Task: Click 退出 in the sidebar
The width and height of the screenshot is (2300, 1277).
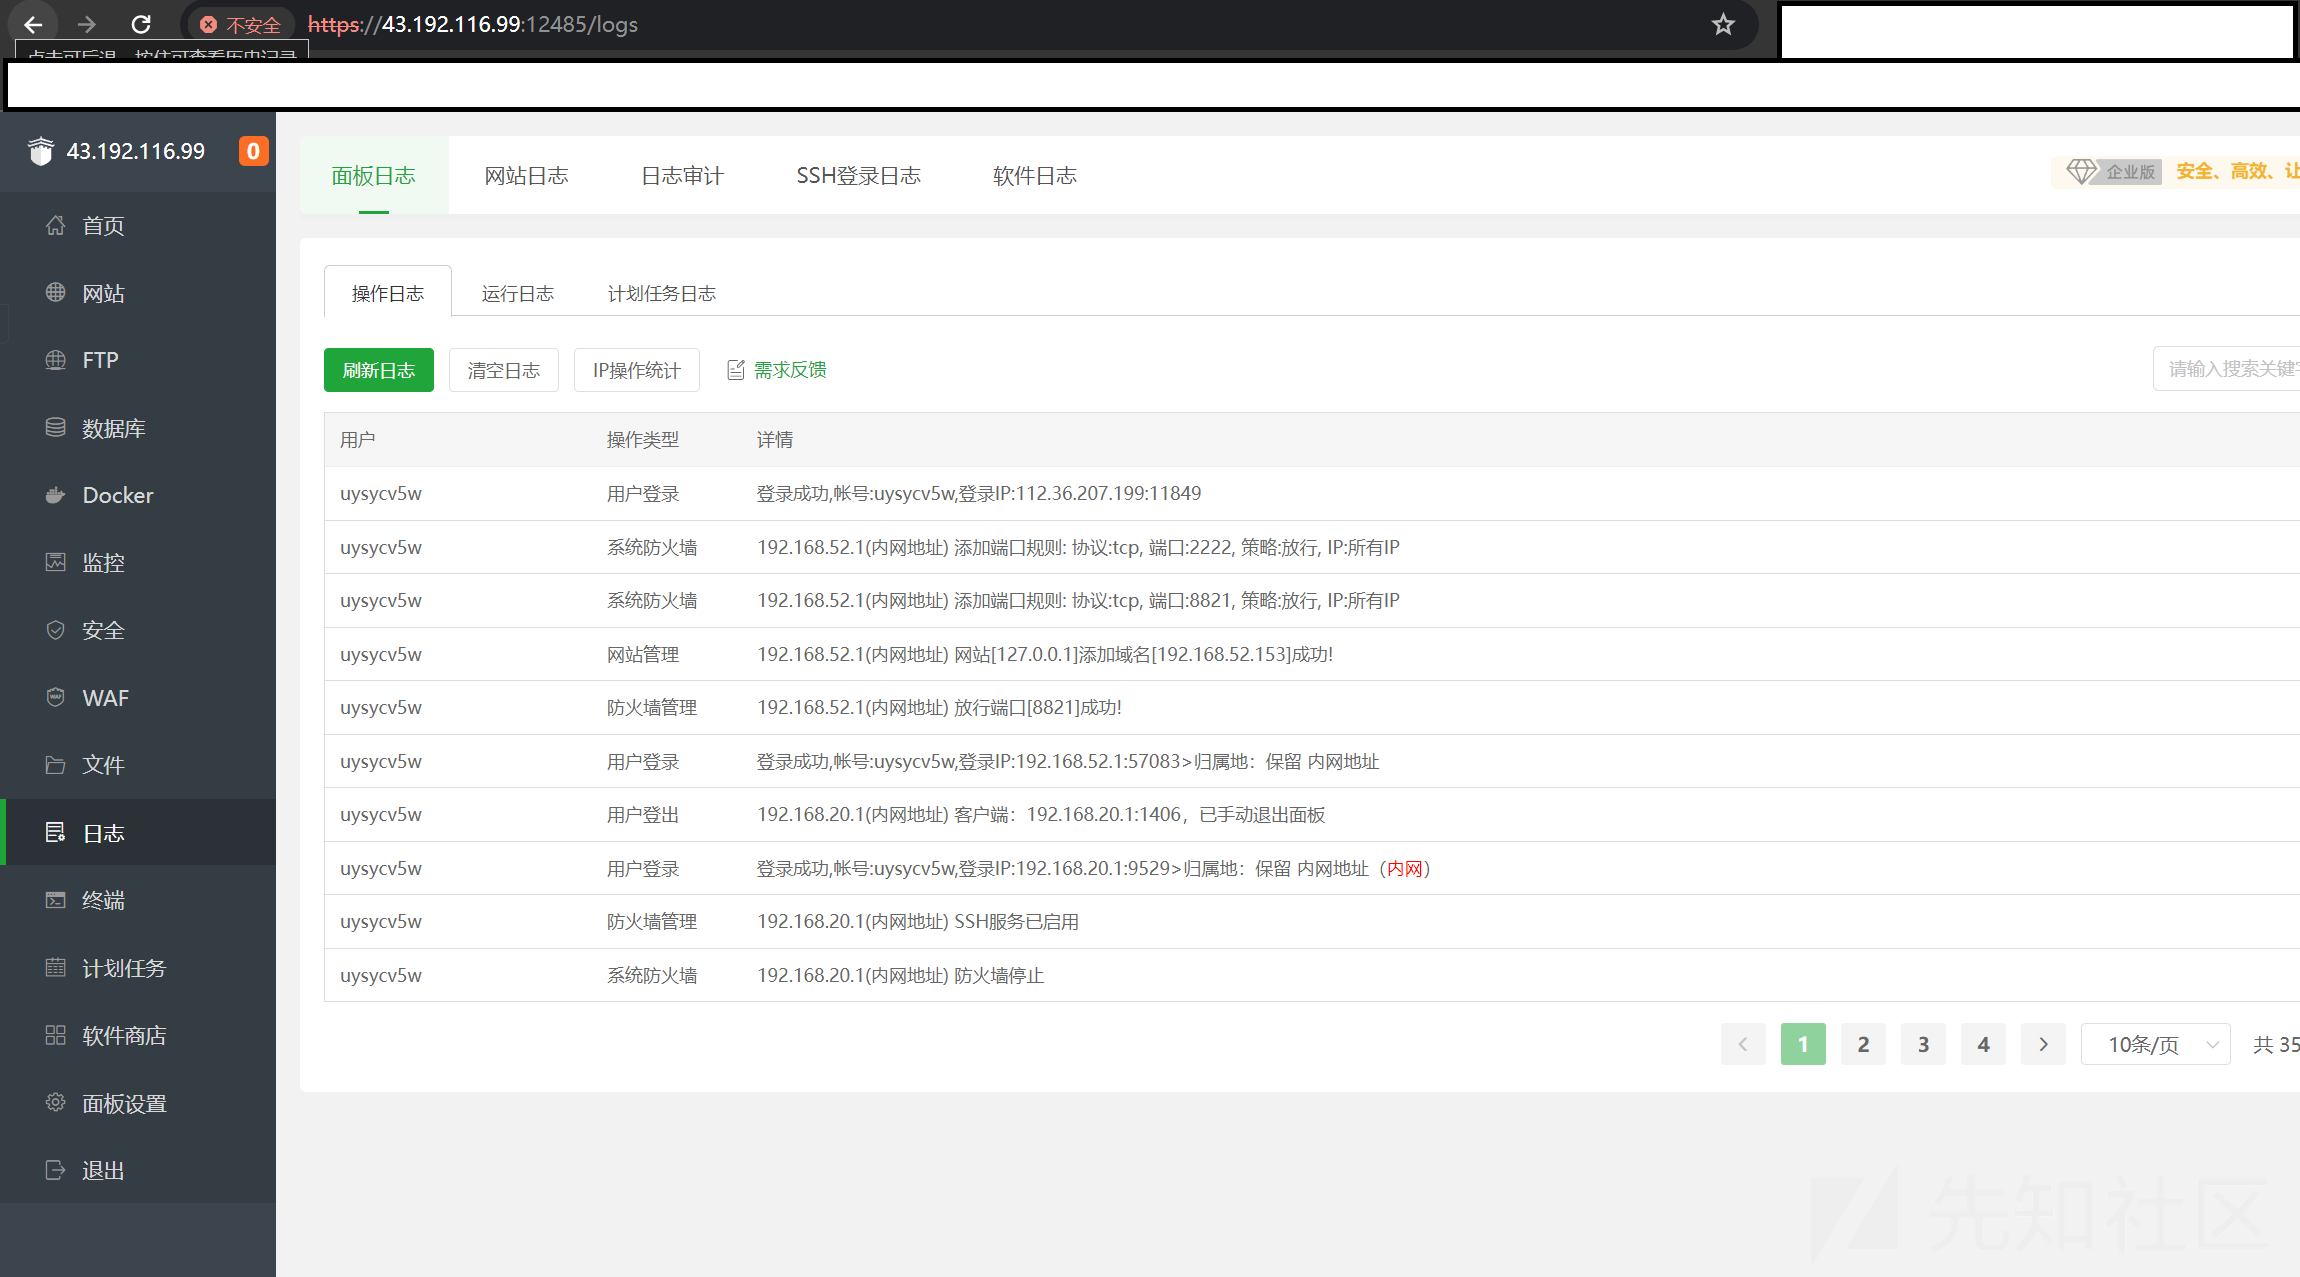Action: 140,1170
